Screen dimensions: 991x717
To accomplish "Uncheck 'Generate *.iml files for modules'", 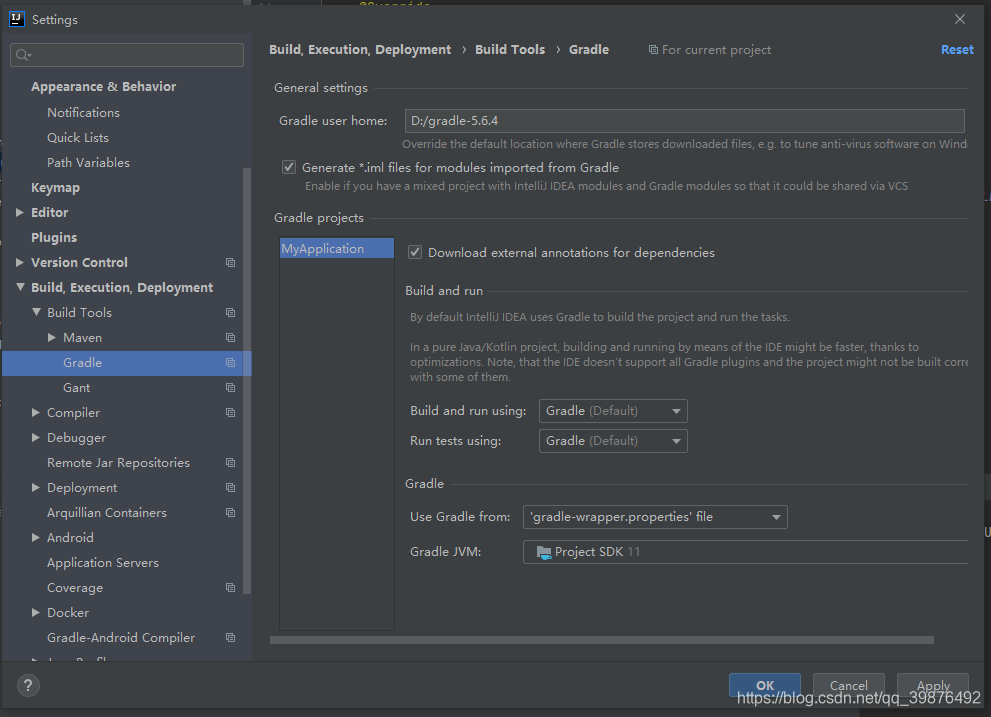I will pyautogui.click(x=289, y=167).
